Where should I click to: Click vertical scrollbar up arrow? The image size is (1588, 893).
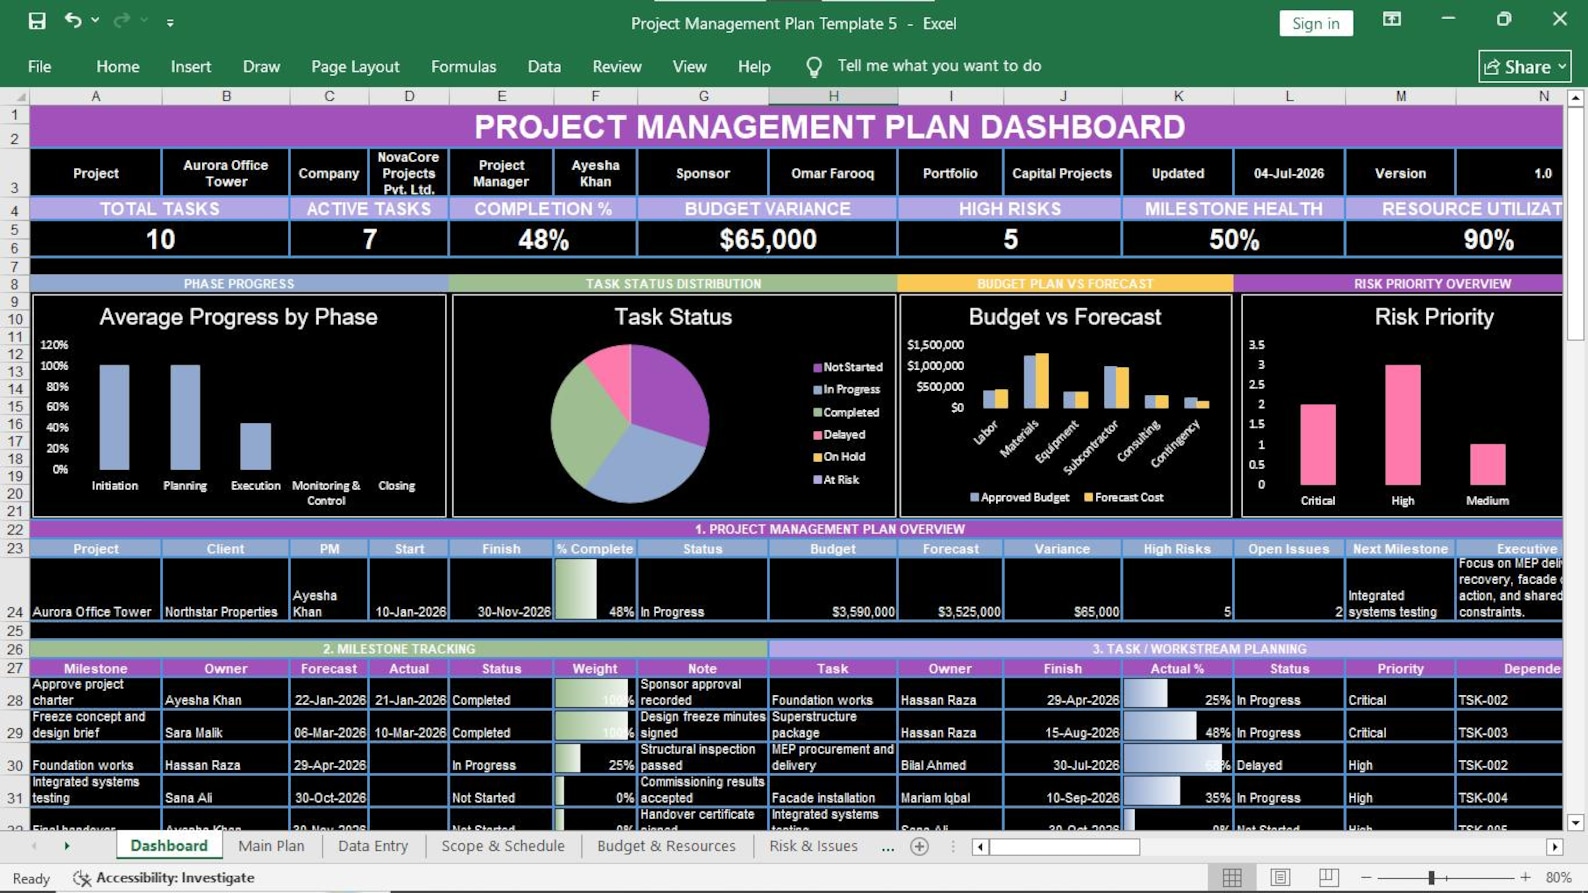pos(1576,98)
